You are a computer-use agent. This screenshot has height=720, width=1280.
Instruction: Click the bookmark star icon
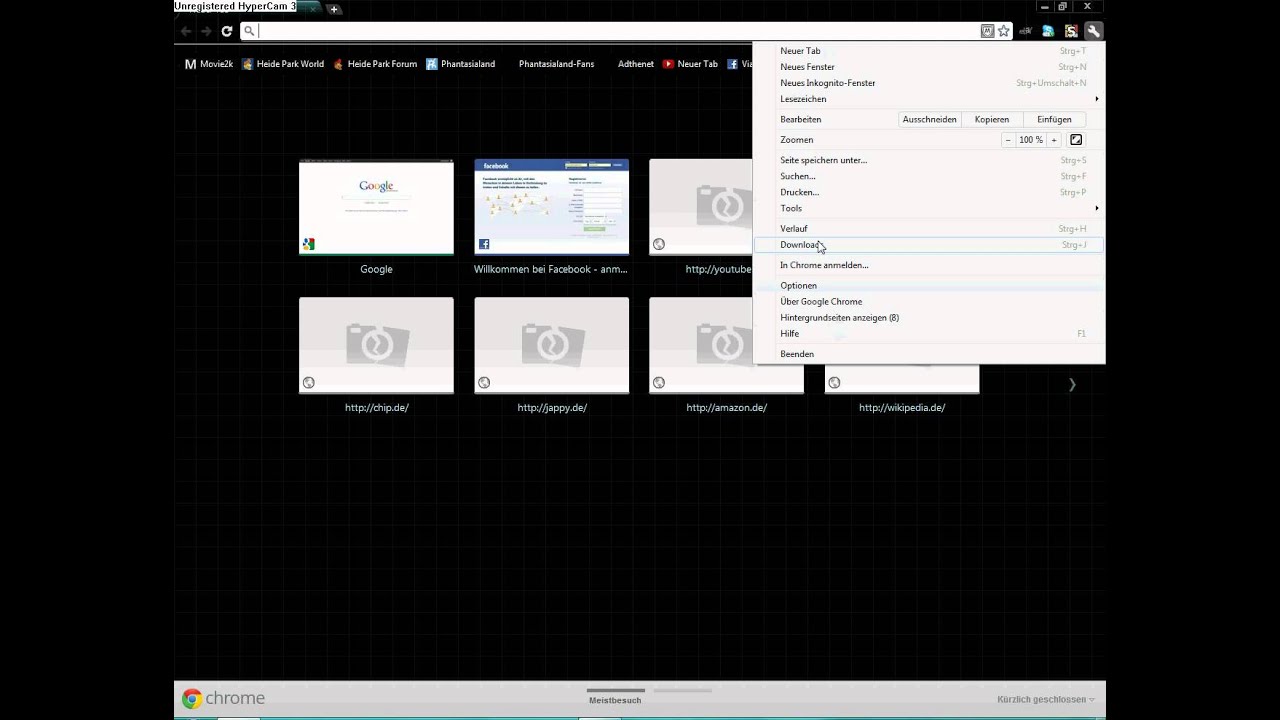pyautogui.click(x=1003, y=31)
